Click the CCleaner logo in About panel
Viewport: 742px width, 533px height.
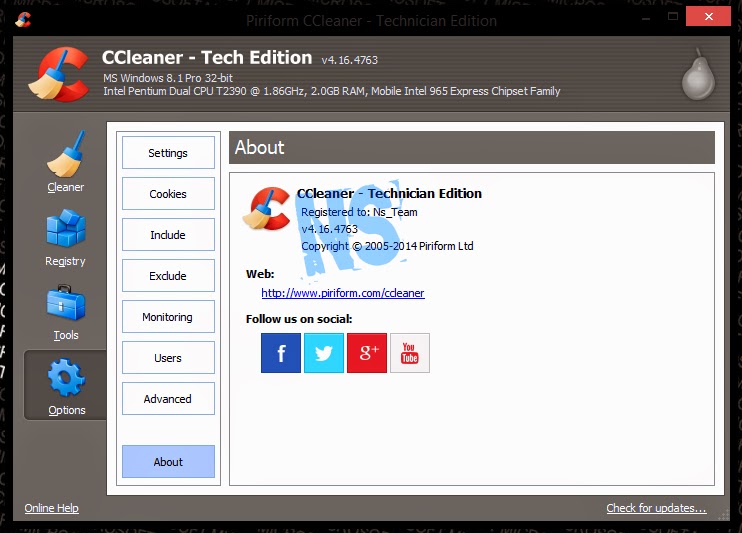coord(266,208)
